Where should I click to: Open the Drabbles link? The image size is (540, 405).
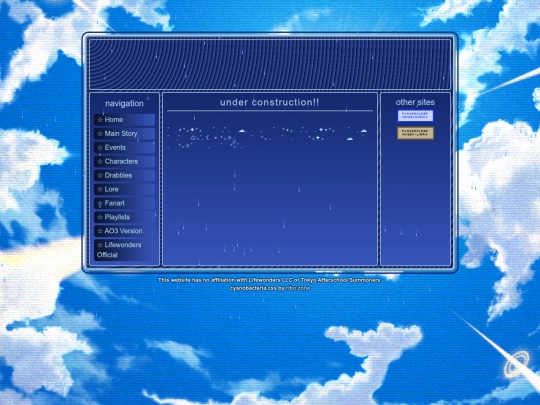124,175
